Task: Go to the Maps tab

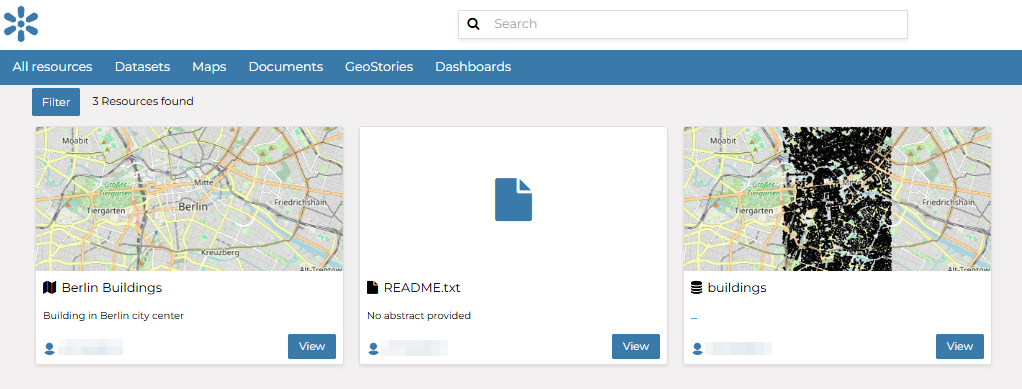Action: (x=209, y=67)
